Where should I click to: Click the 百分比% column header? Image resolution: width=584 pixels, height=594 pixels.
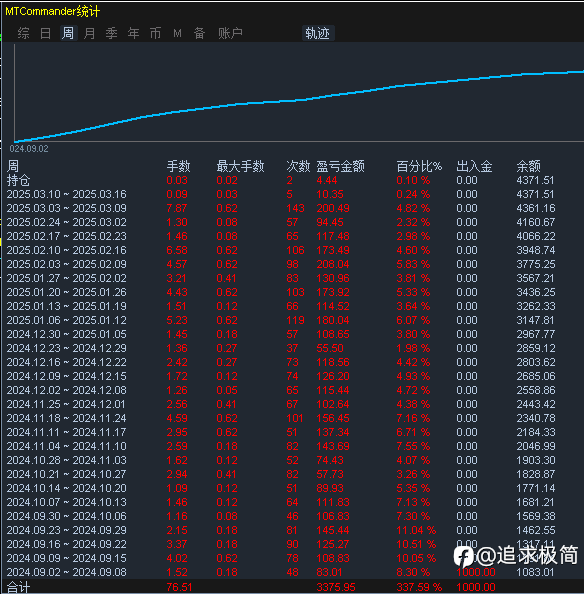[419, 166]
